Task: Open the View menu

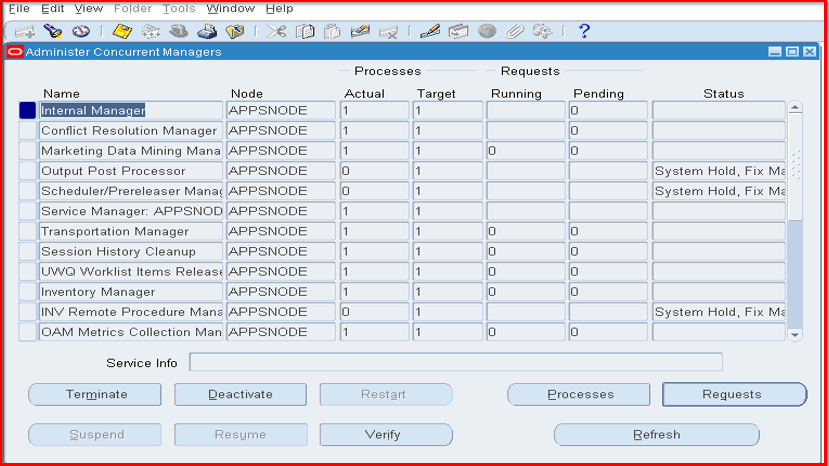Action: (x=88, y=8)
